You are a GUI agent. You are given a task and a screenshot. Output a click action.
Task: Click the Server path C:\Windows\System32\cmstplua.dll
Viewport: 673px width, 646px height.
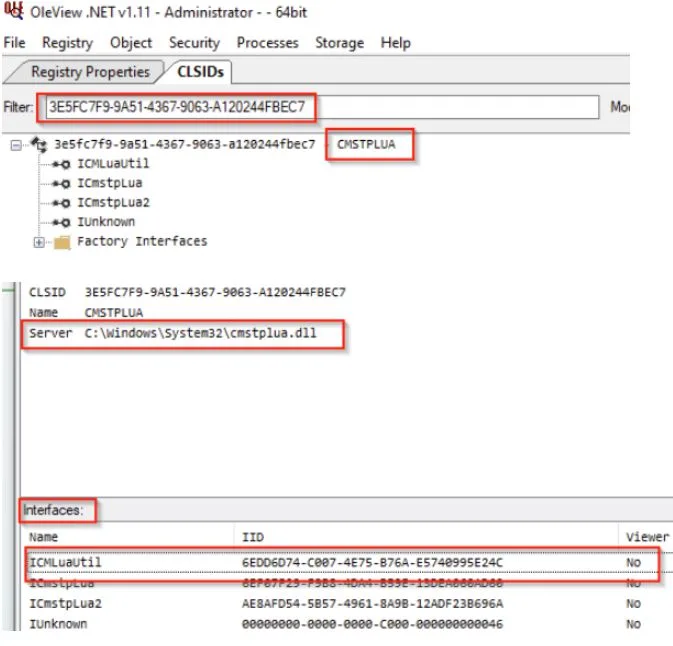200,333
